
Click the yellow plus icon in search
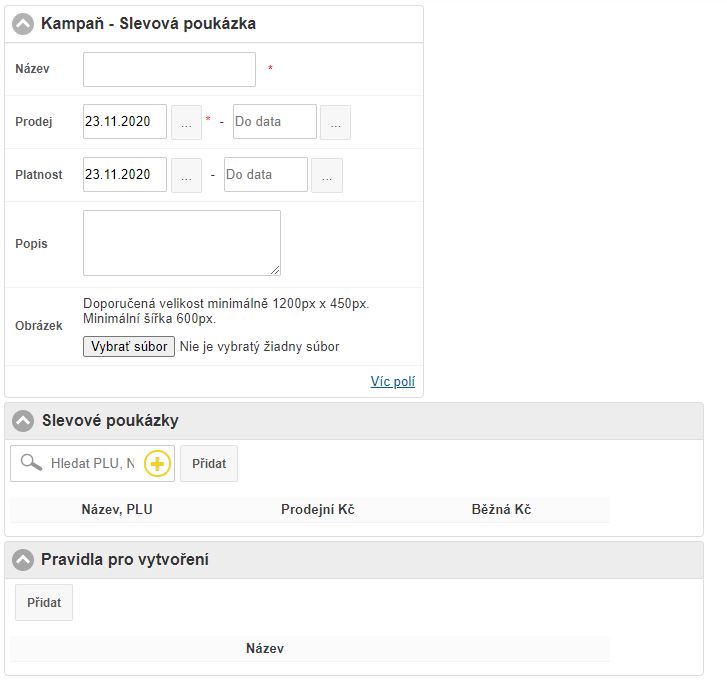tap(158, 464)
